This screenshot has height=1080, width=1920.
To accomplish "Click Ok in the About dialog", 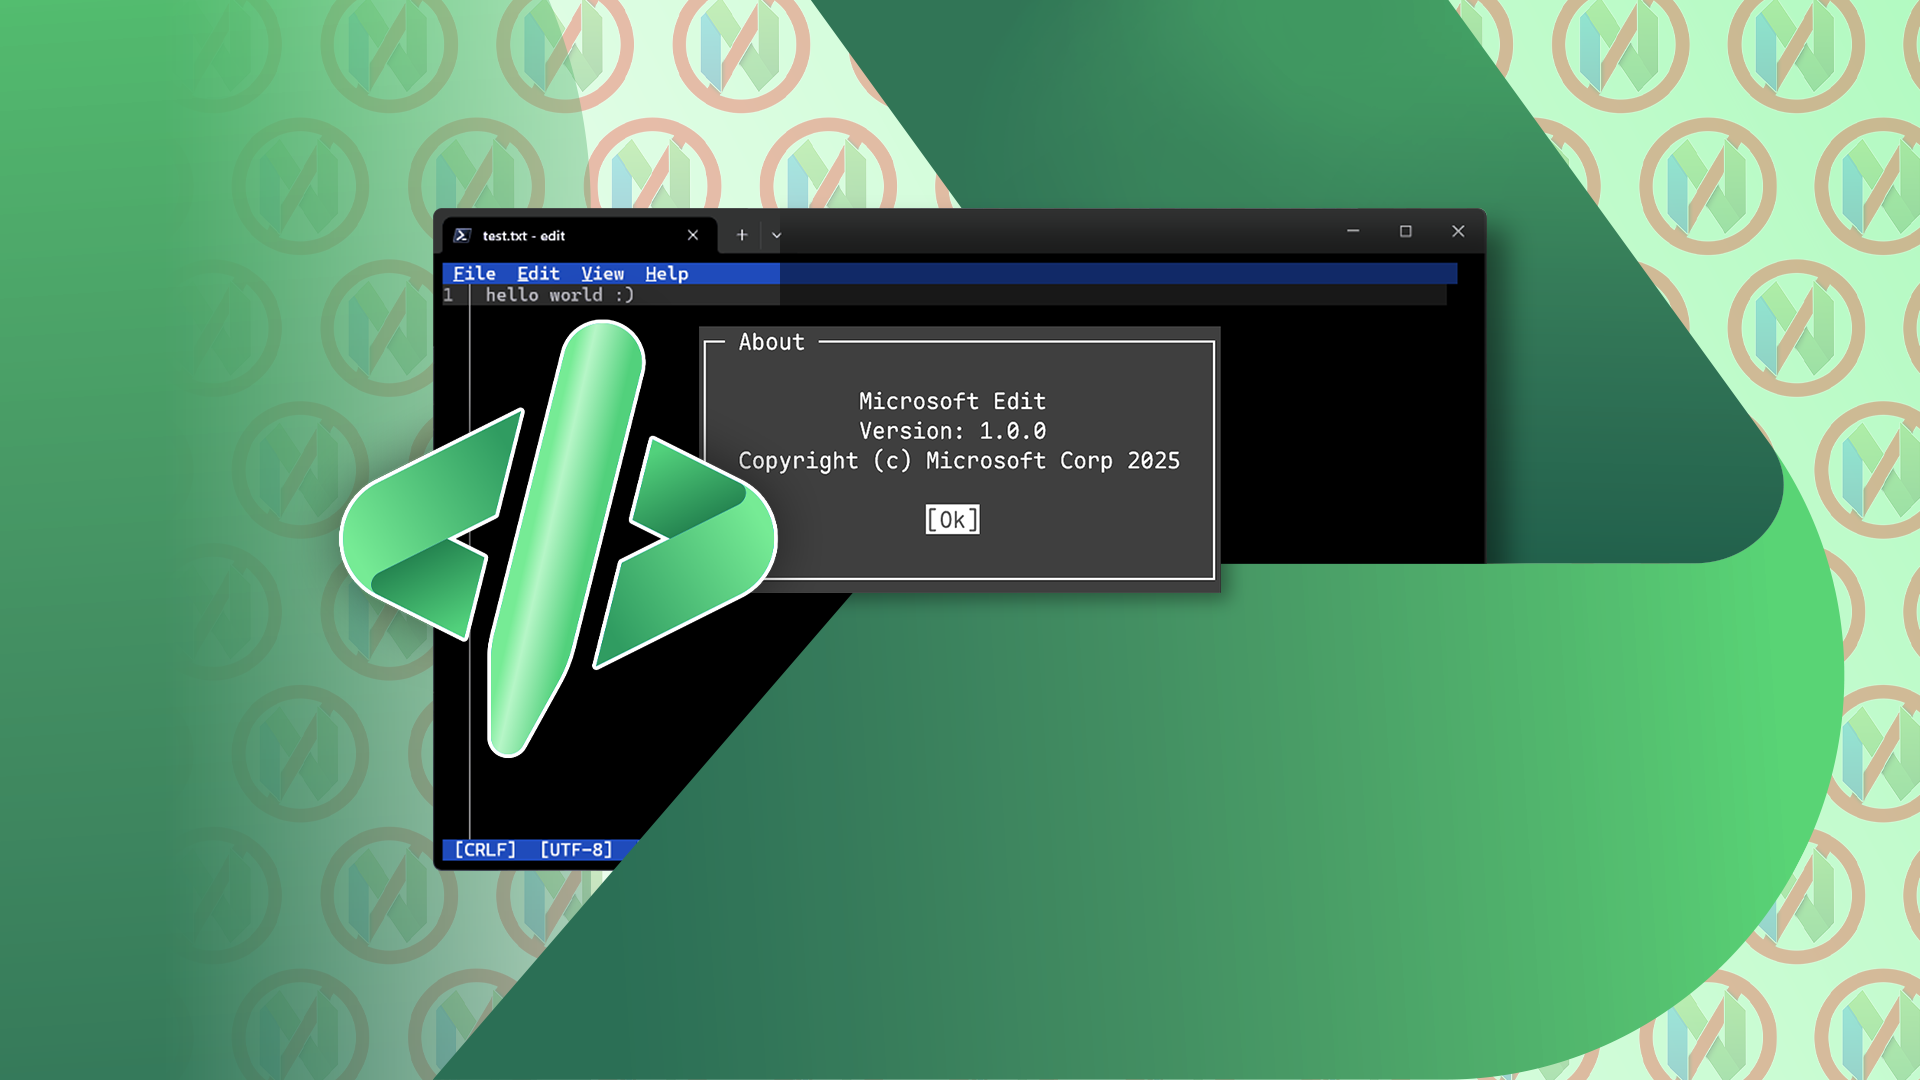I will [x=951, y=519].
